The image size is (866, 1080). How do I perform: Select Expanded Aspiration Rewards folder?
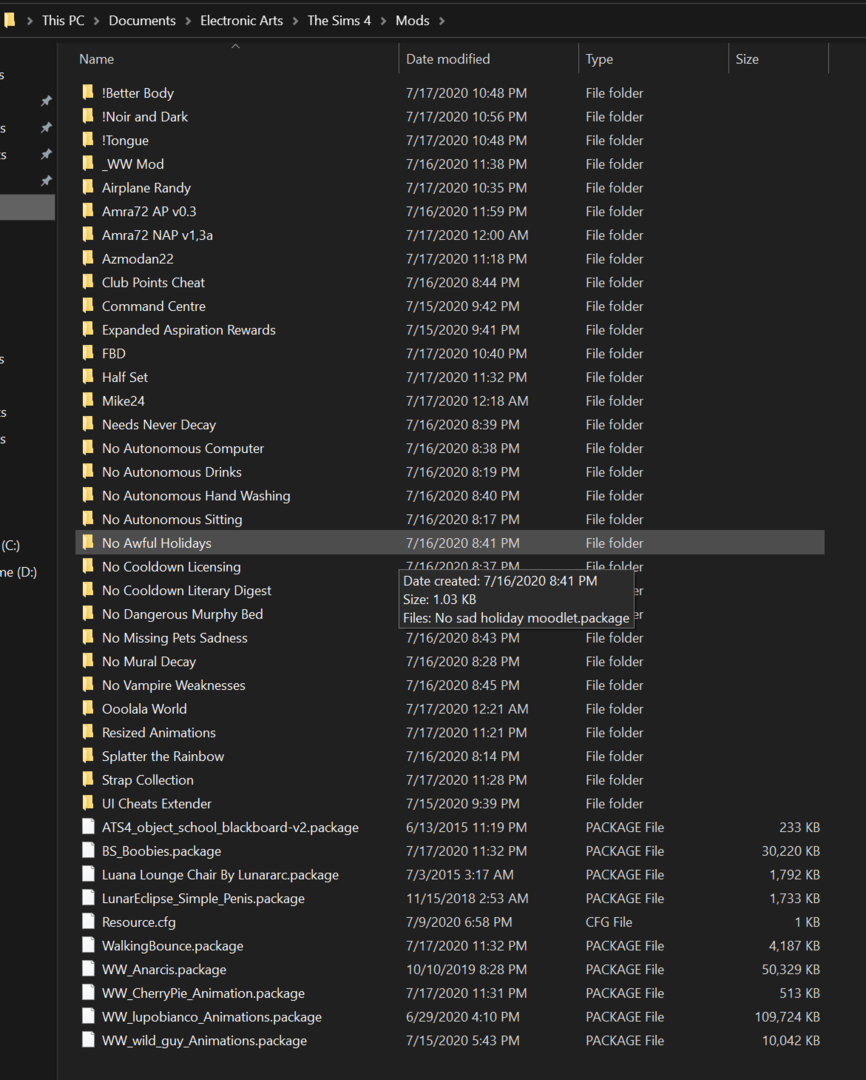(x=189, y=329)
